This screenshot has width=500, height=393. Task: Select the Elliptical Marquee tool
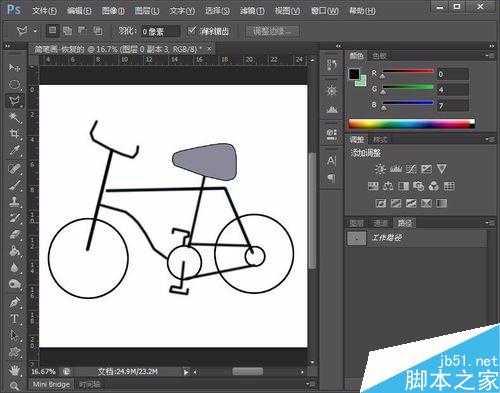pyautogui.click(x=14, y=84)
